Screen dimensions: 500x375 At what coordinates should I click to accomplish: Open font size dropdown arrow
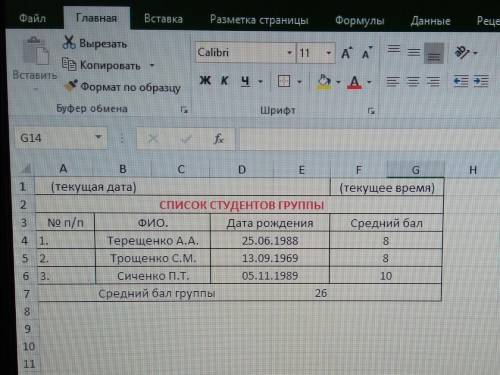329,53
